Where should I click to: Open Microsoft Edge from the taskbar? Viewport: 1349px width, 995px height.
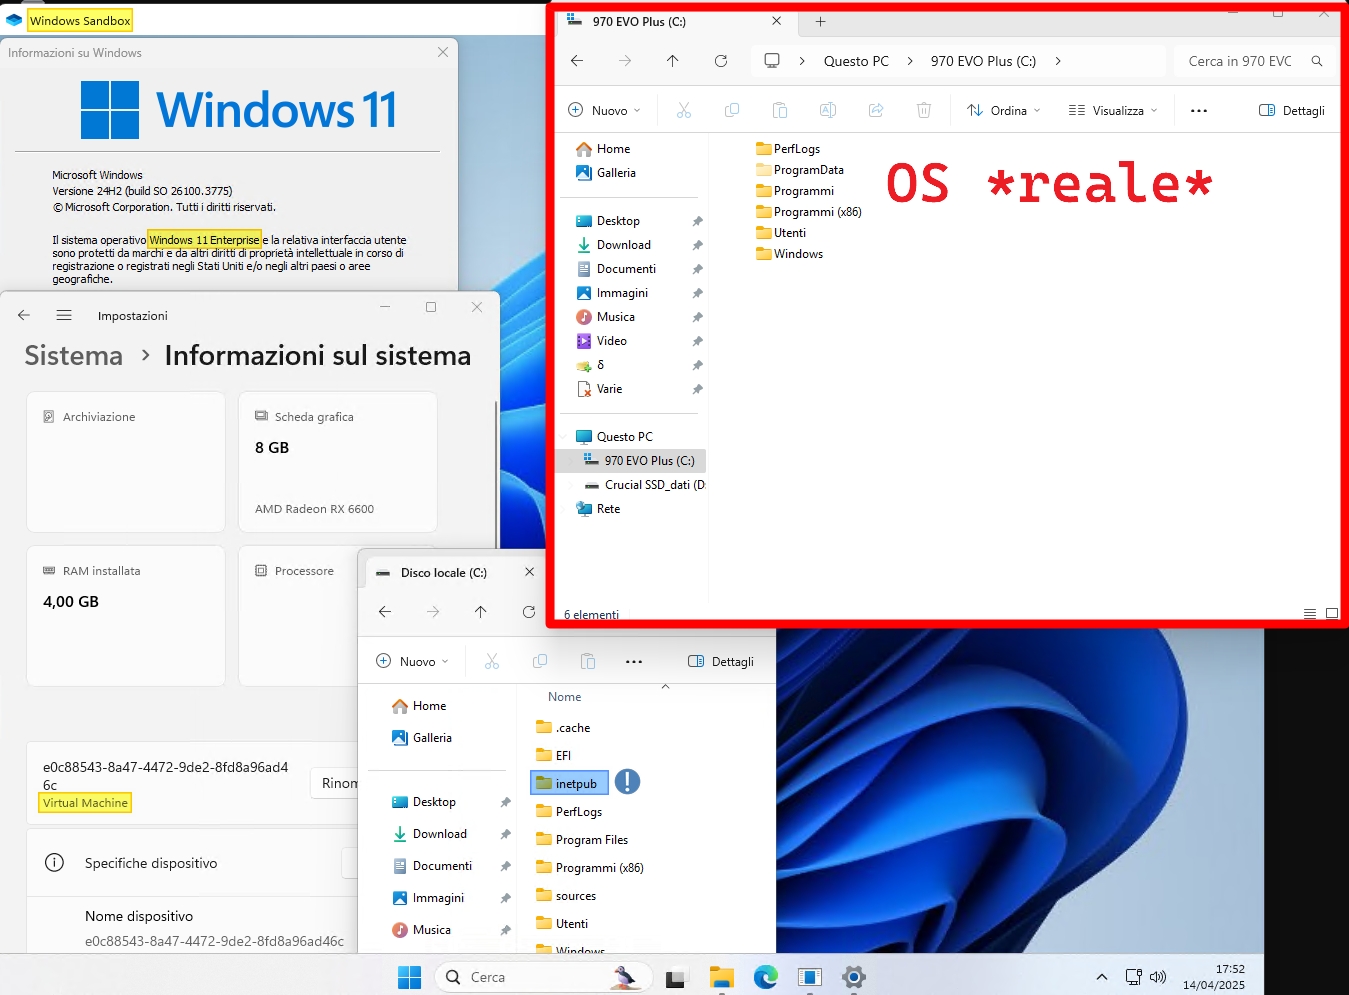tap(766, 977)
